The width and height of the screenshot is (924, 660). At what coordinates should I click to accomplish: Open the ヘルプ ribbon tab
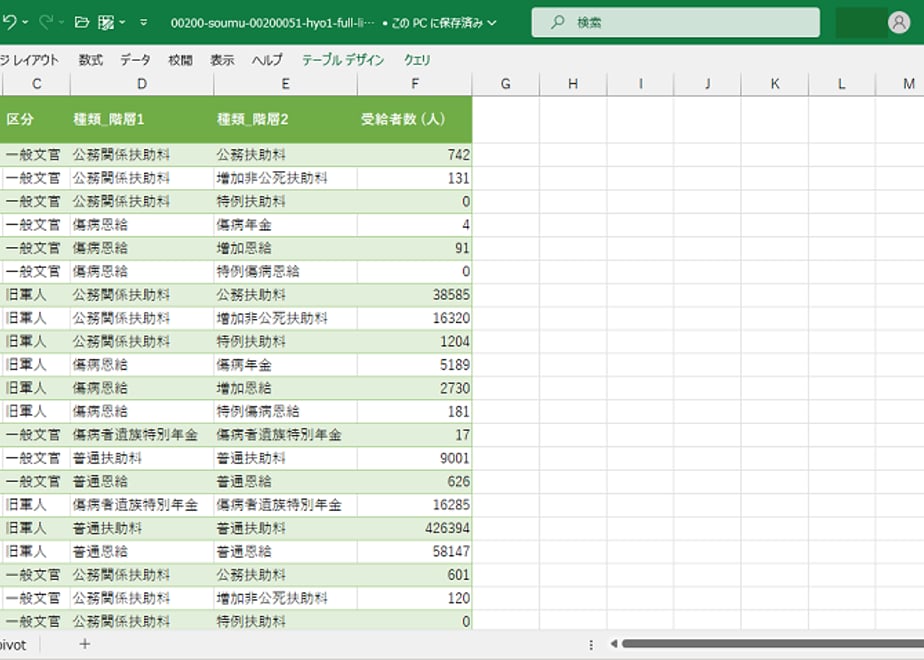tap(267, 60)
